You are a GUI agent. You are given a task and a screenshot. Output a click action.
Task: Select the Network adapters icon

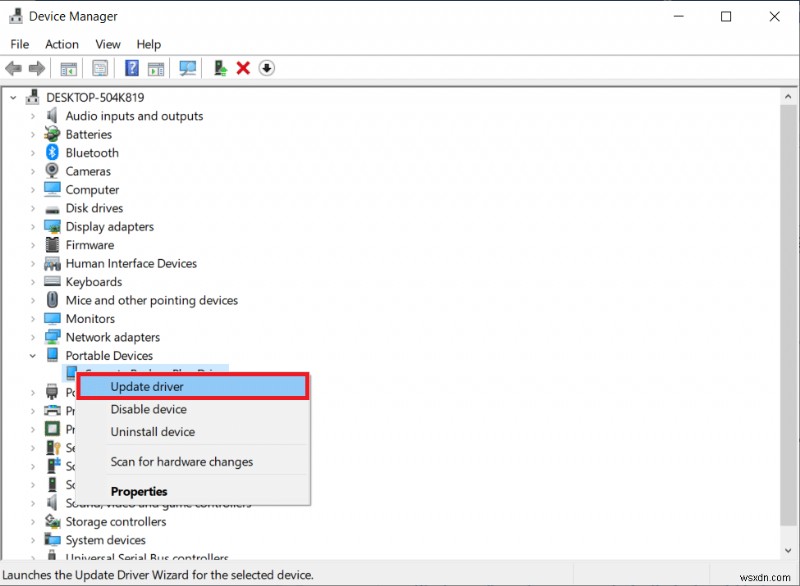click(x=52, y=337)
